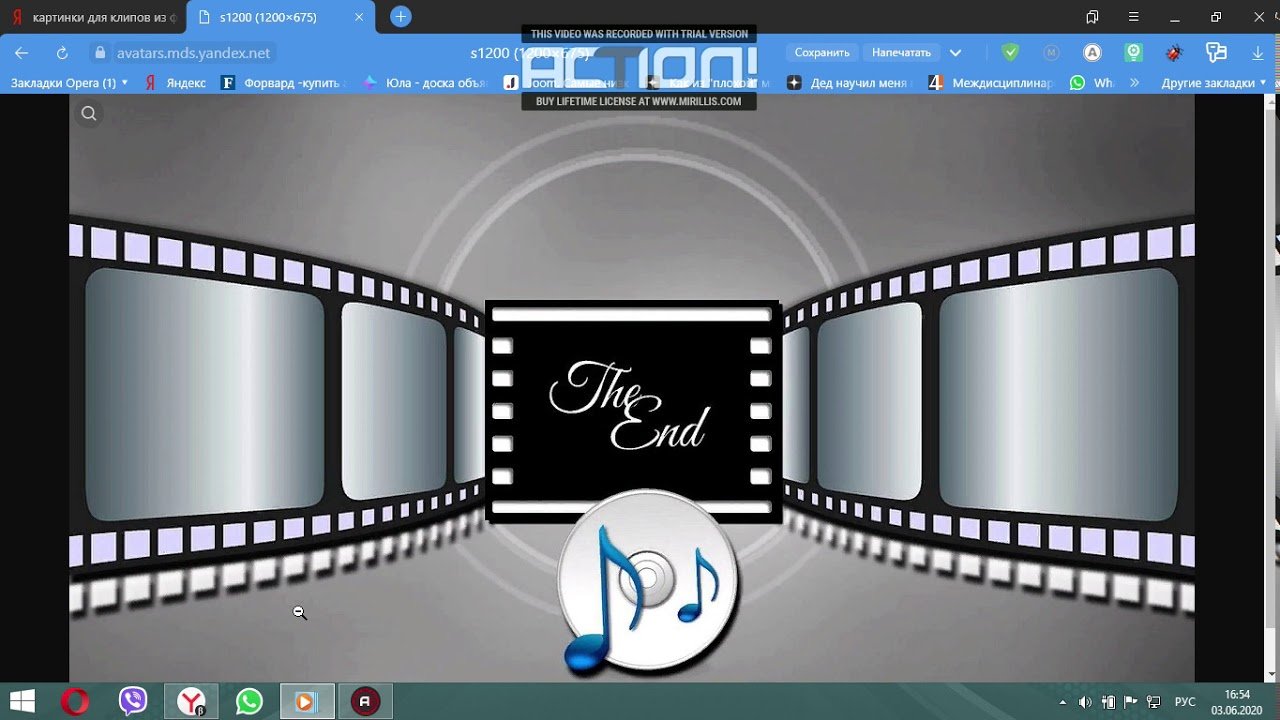Show hidden bookmarks with double chevron

pos(1134,83)
